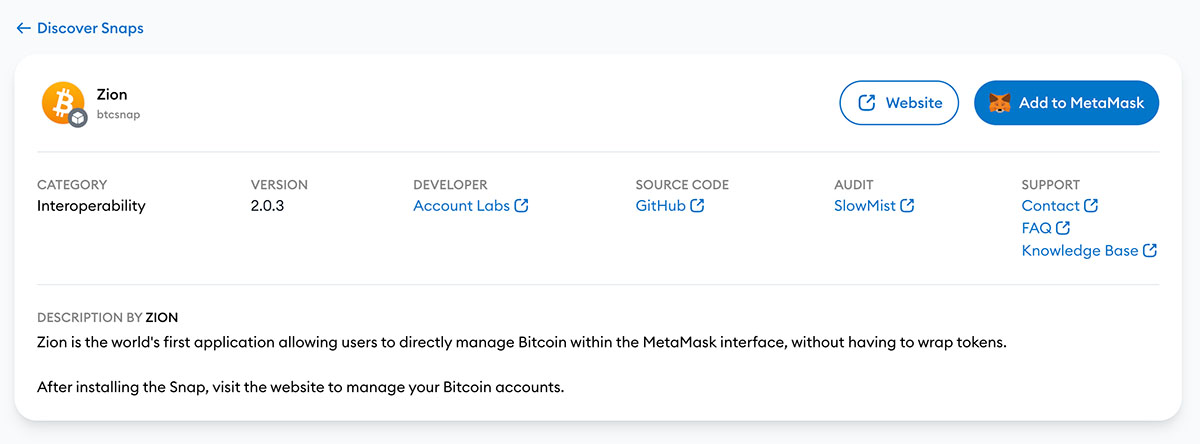Open the Account Labs developer link
Image resolution: width=1200 pixels, height=444 pixels.
[461, 206]
